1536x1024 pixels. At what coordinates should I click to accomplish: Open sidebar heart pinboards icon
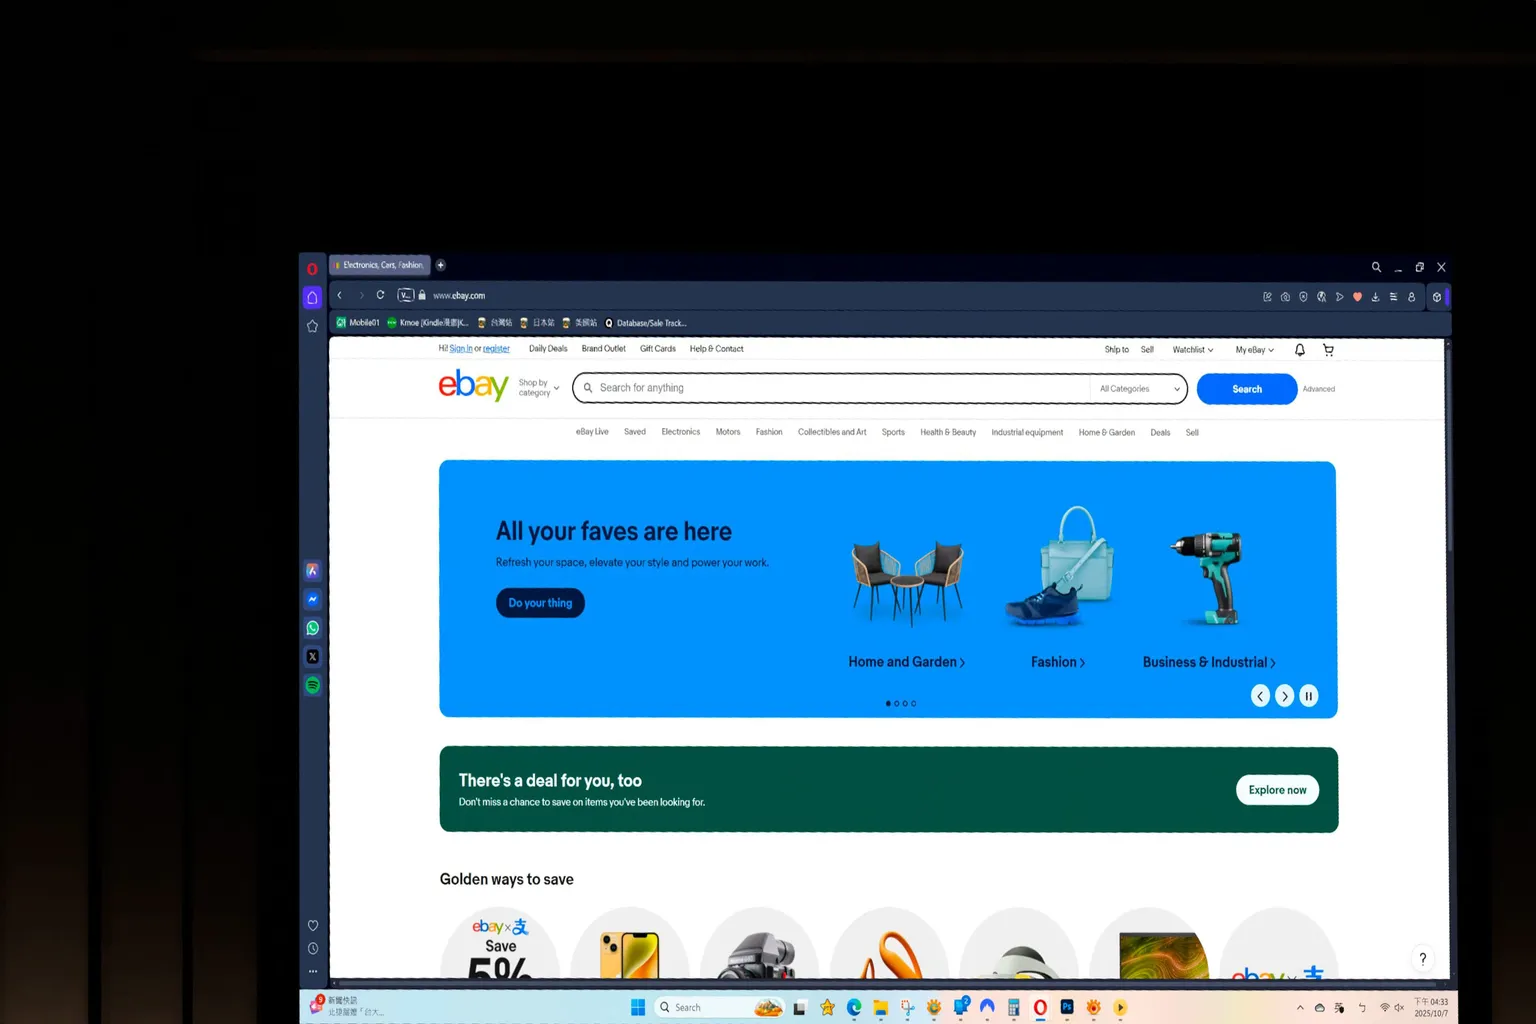pyautogui.click(x=313, y=926)
